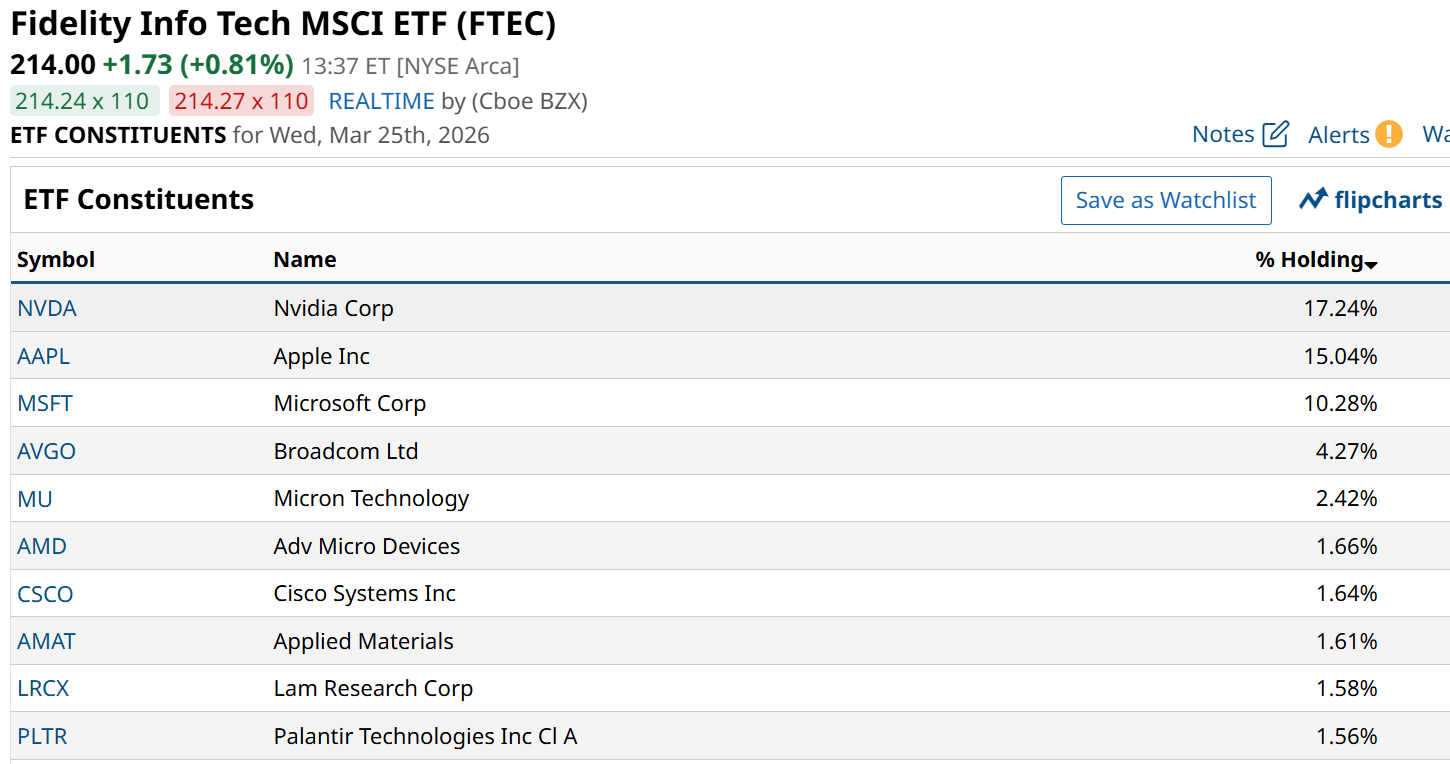The image size is (1450, 764).
Task: Open the AMAT symbol link
Action: pos(46,641)
